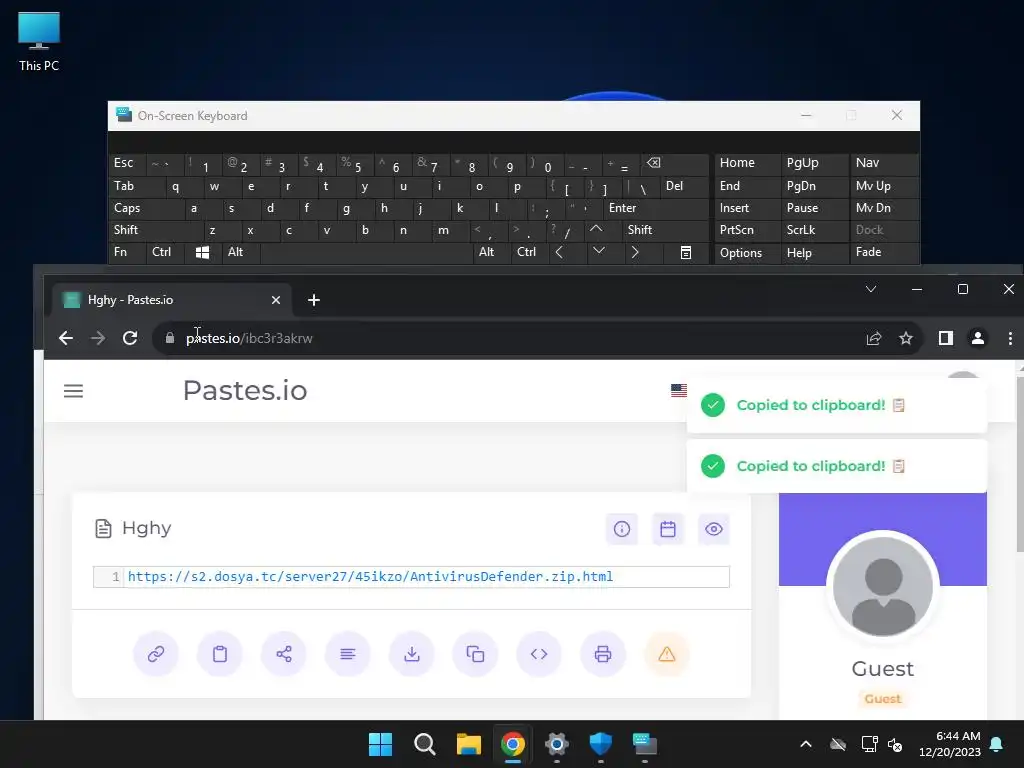This screenshot has height=768, width=1024.
Task: Download the paste with download icon
Action: [x=411, y=654]
